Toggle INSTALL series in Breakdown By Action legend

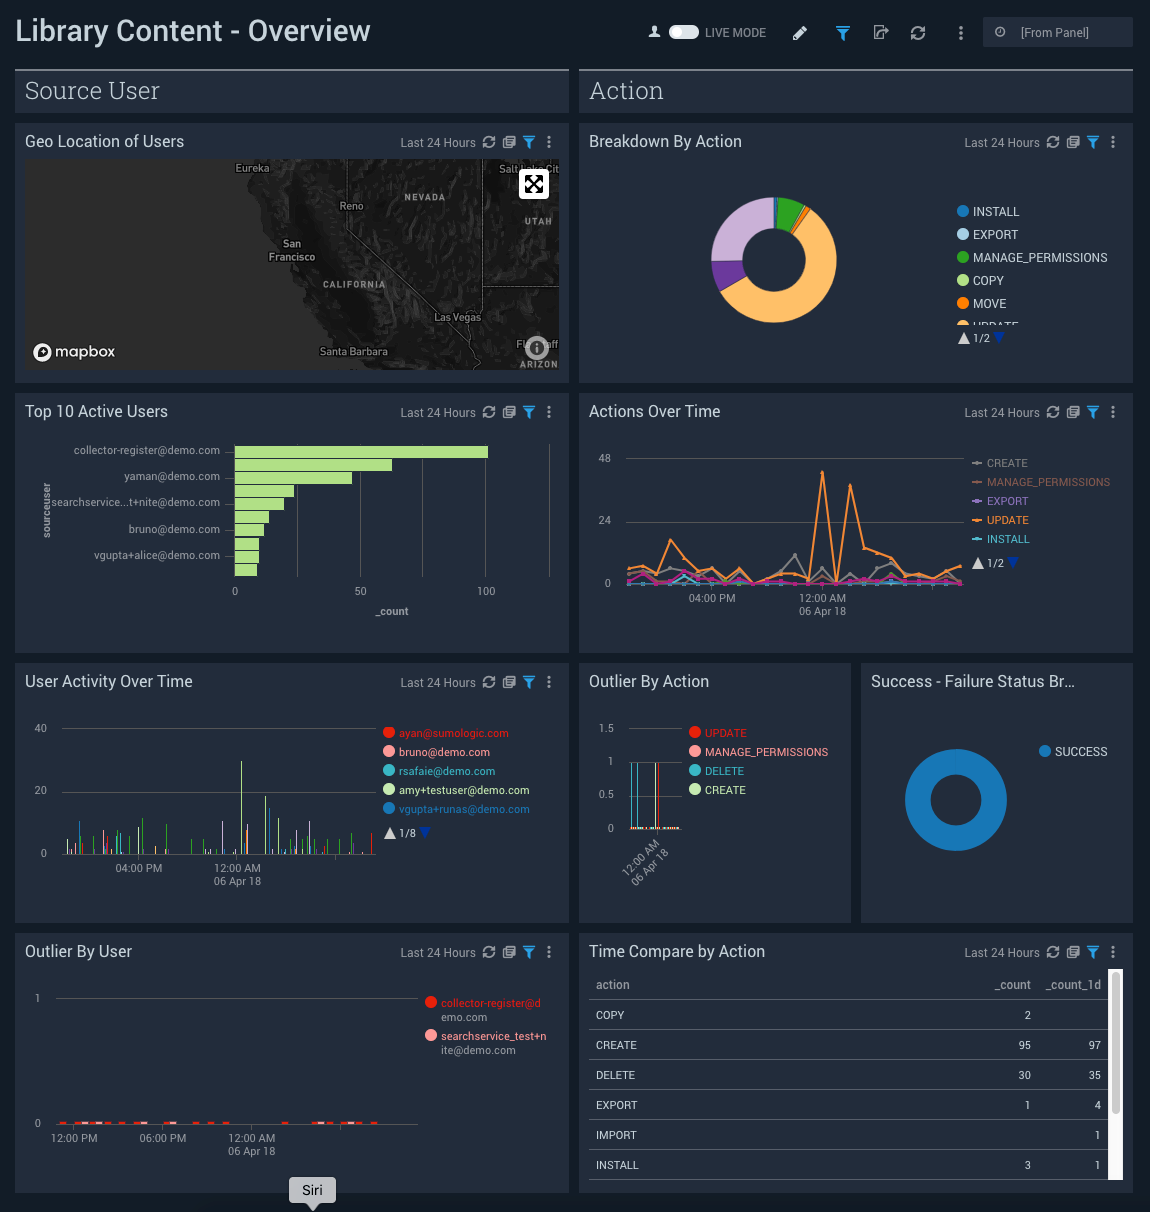(995, 212)
